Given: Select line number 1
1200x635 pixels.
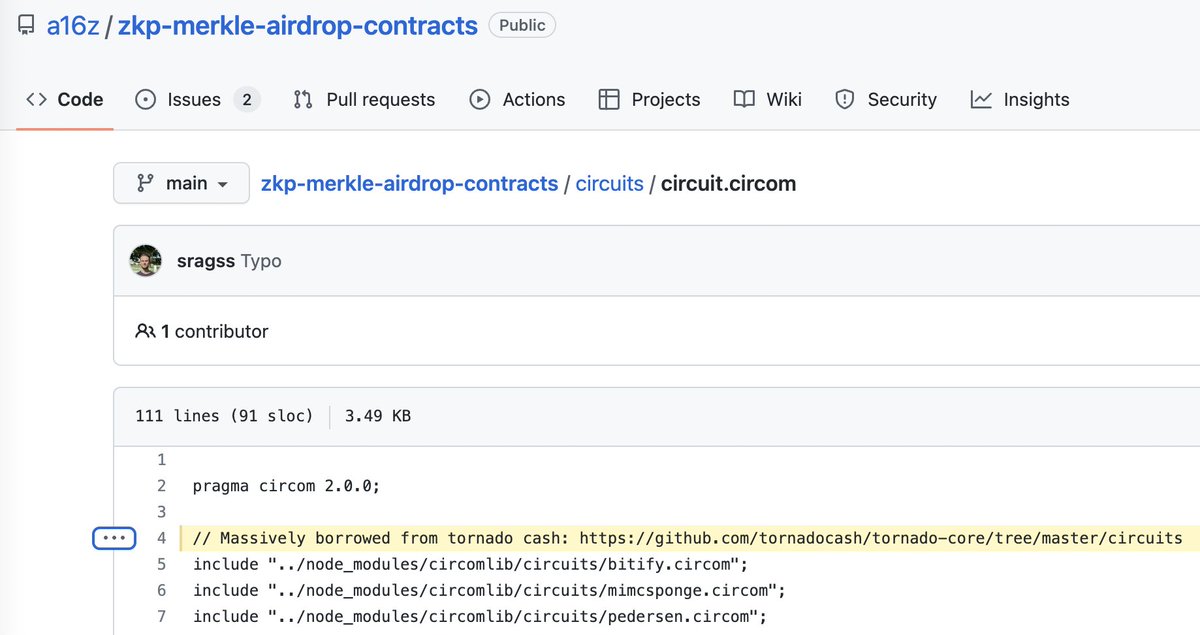Looking at the screenshot, I should coord(160,460).
